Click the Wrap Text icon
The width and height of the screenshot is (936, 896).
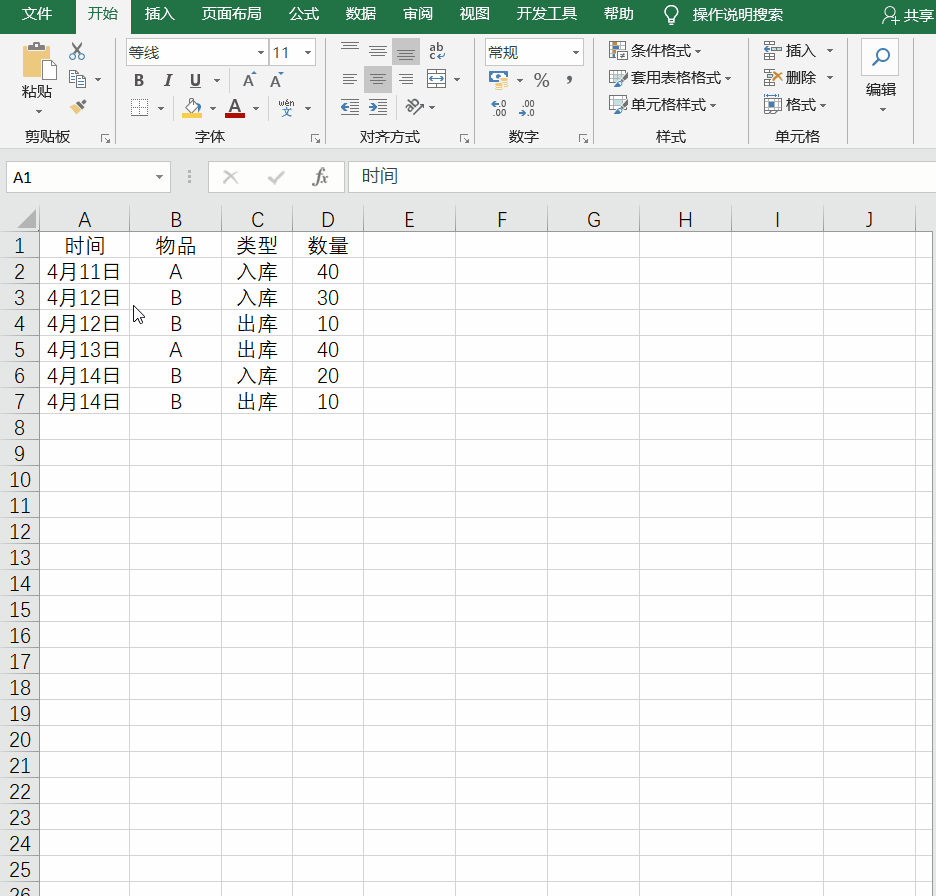pyautogui.click(x=437, y=51)
